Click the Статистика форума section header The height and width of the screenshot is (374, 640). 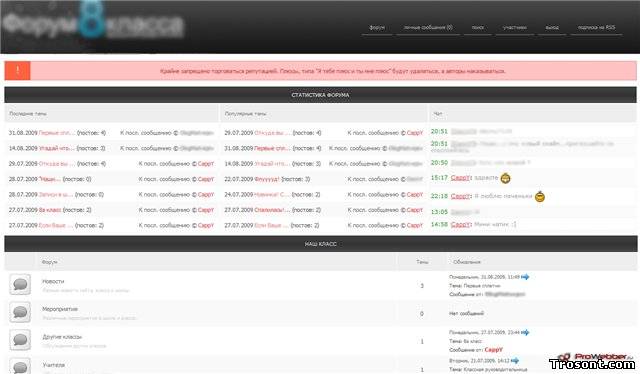(x=320, y=95)
